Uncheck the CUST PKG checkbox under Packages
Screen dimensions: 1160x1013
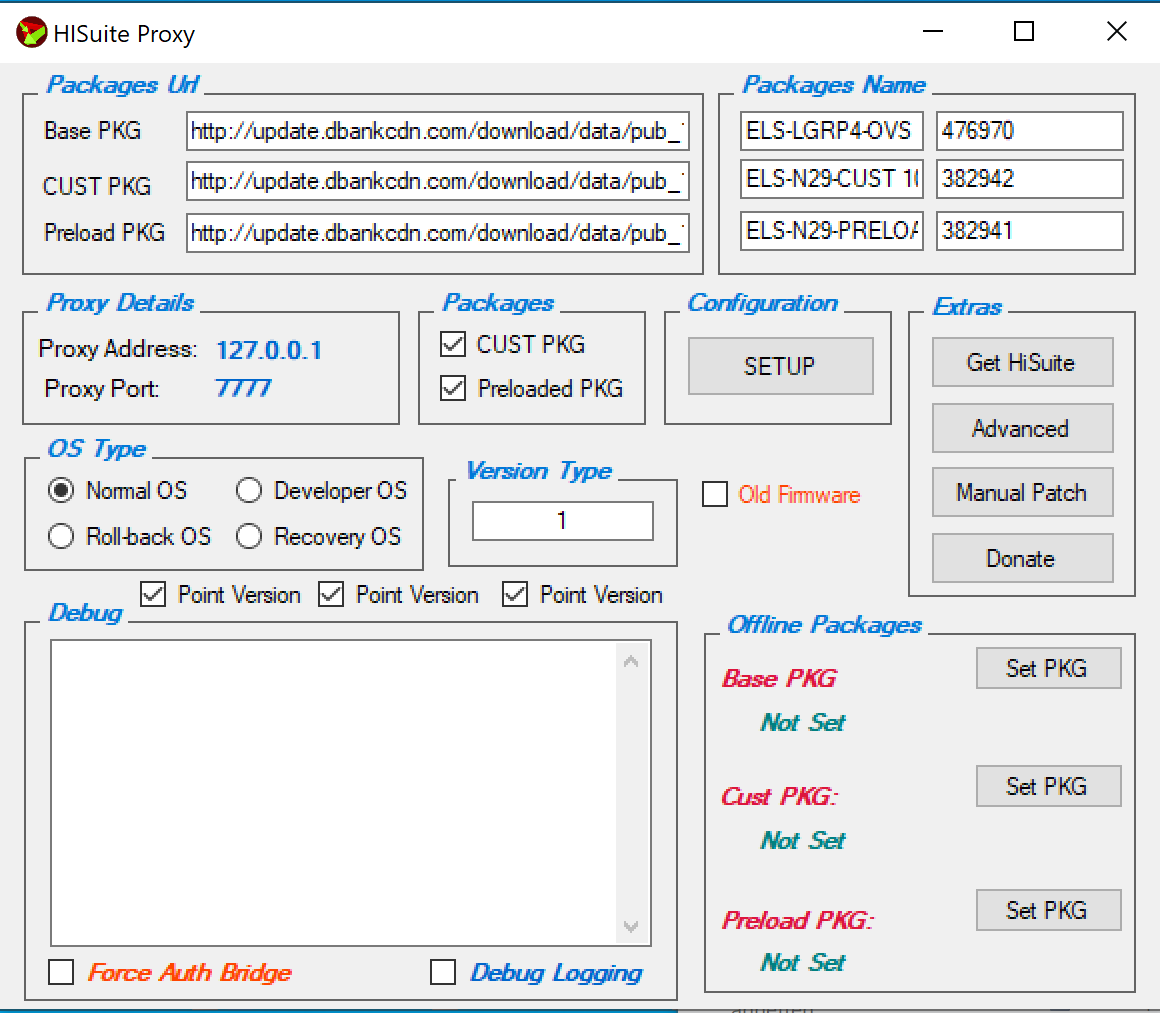click(453, 344)
